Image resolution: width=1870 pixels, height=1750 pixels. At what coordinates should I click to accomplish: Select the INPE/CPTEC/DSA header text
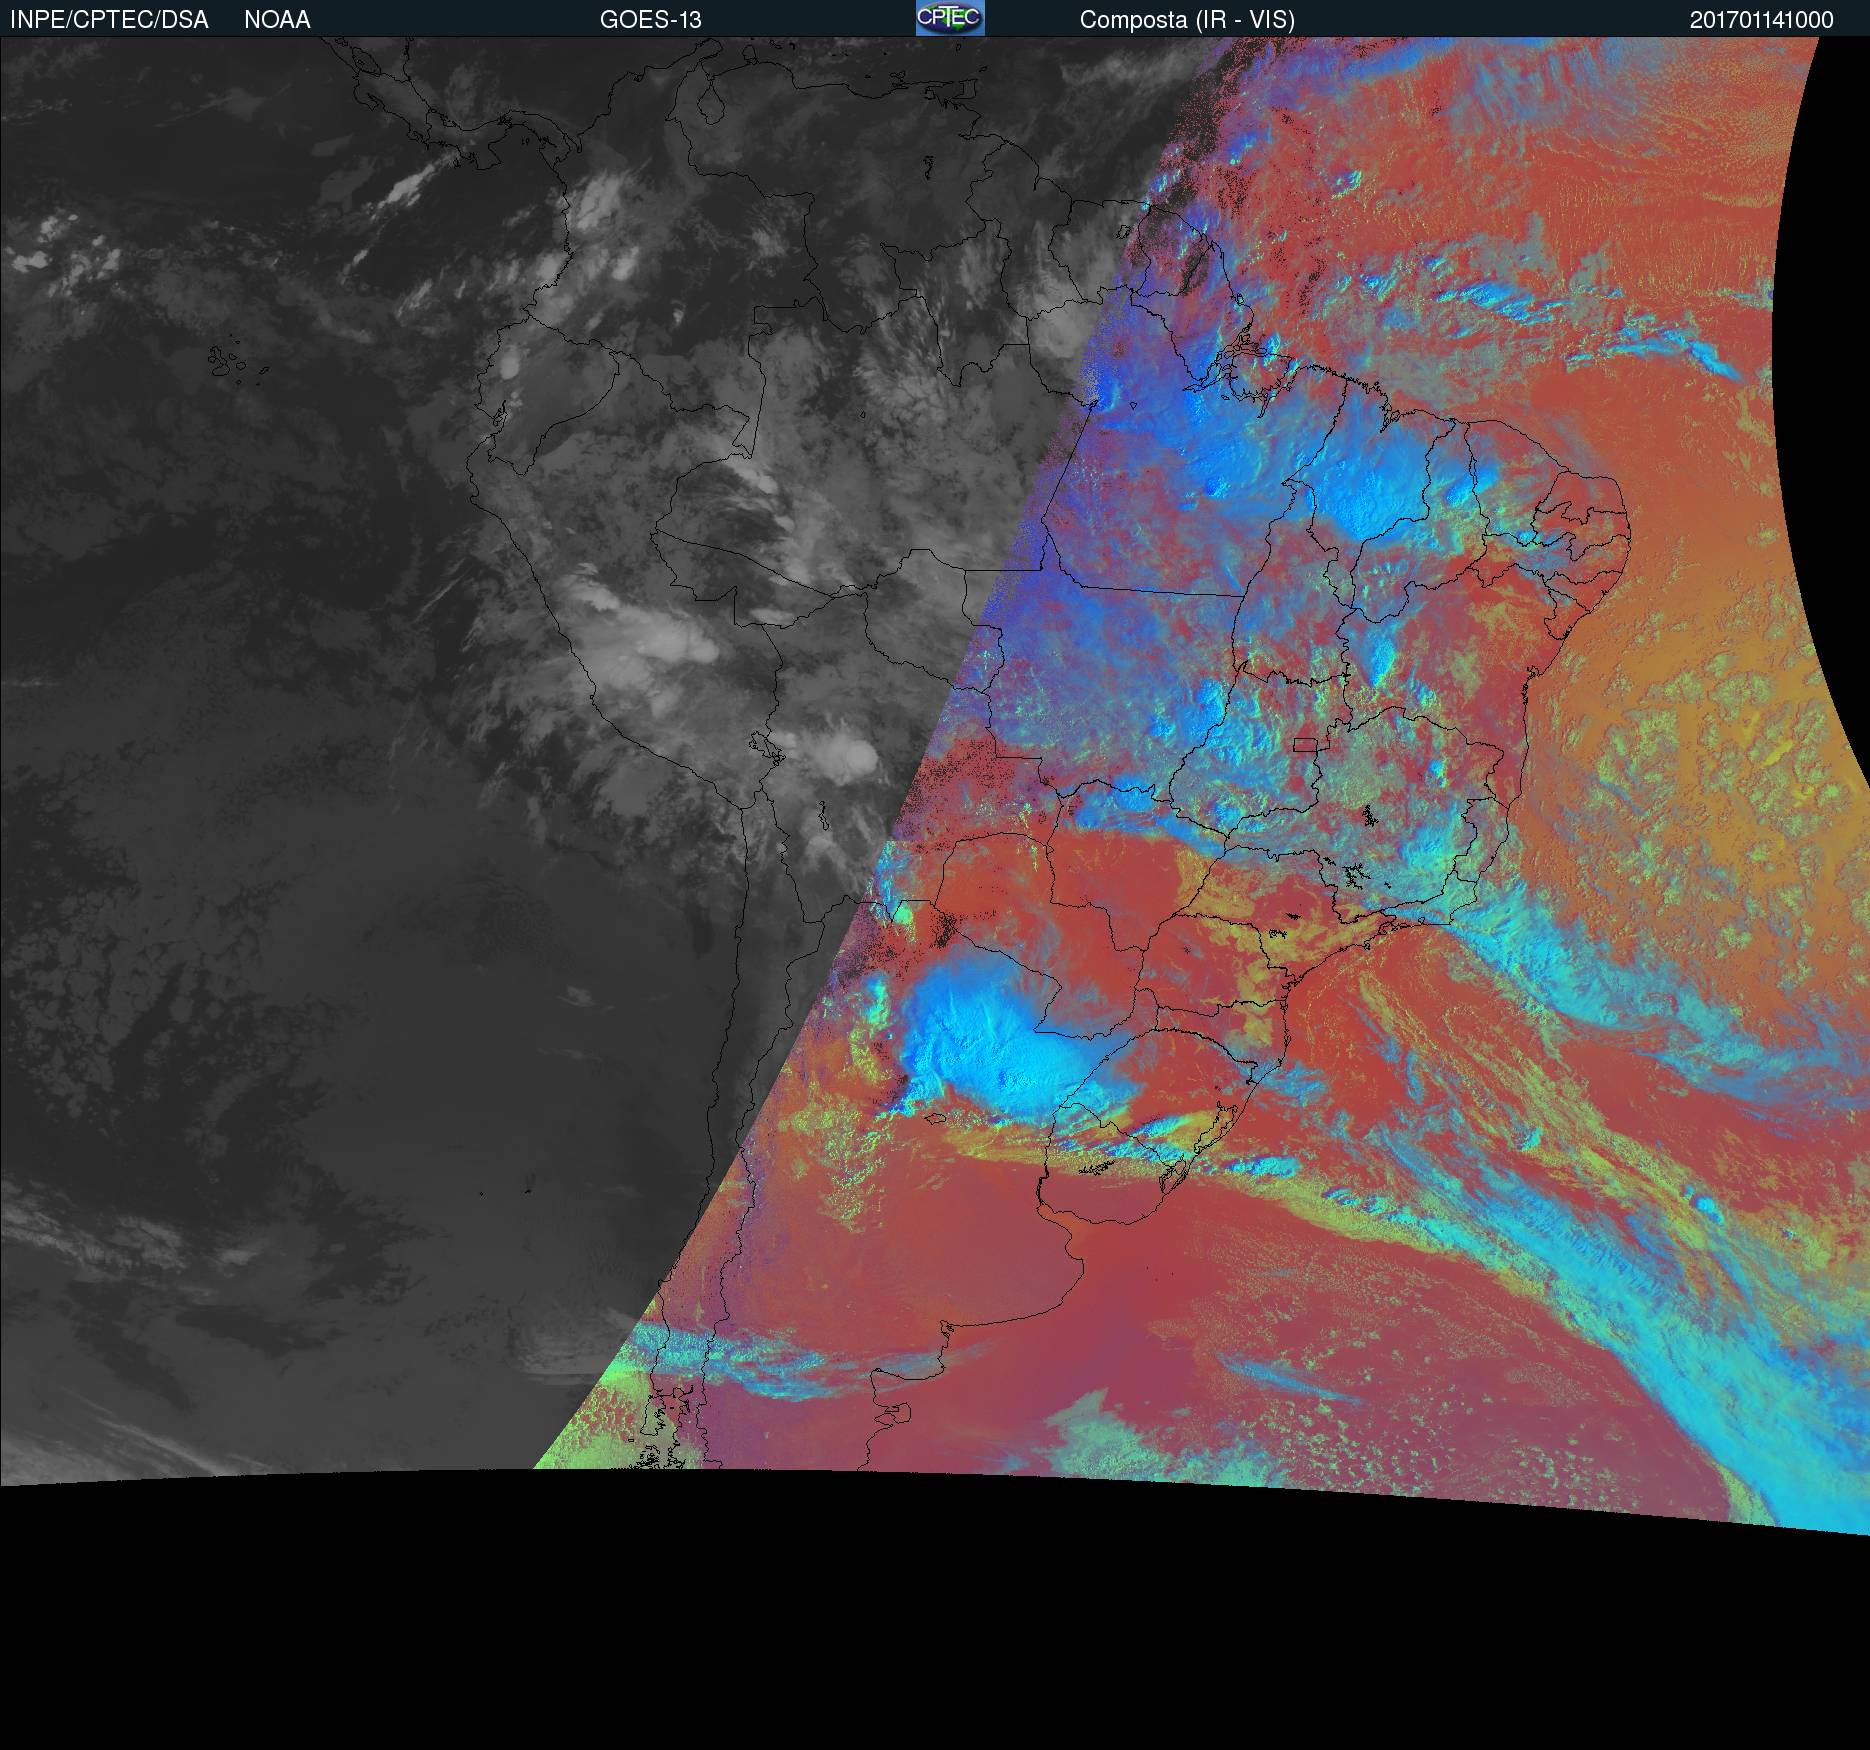click(x=109, y=20)
